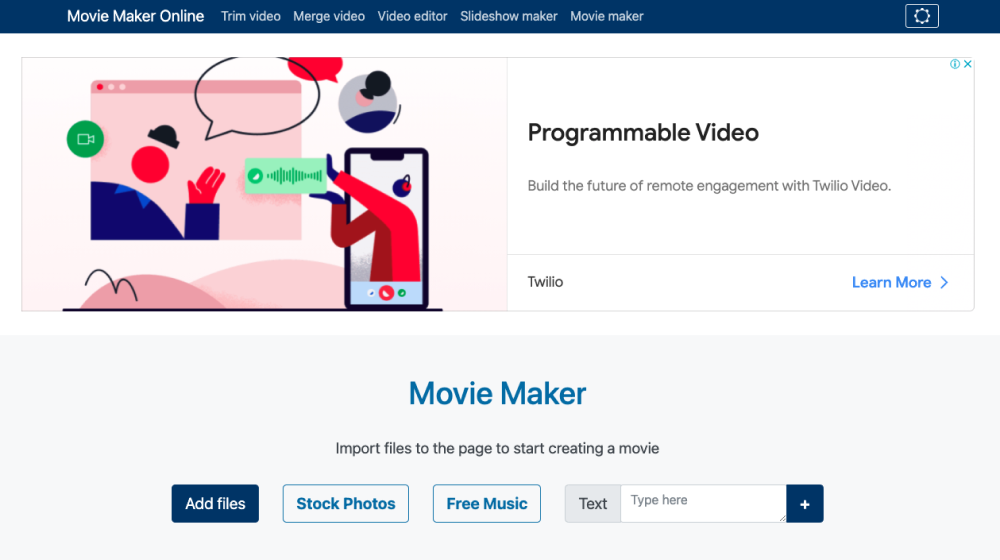Browse Free Music

pyautogui.click(x=486, y=504)
